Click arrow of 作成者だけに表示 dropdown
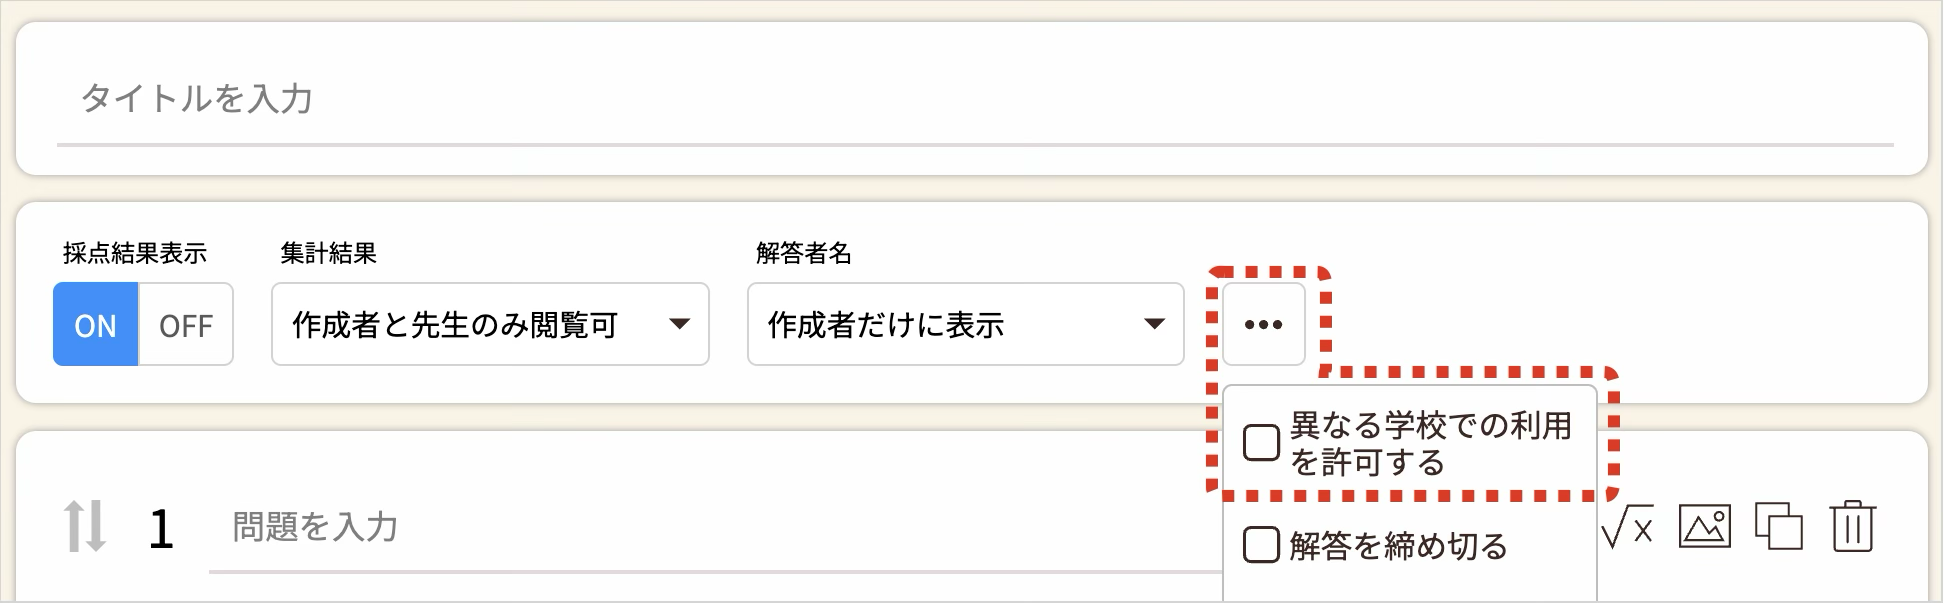Viewport: 1944px width, 604px height. point(1154,324)
